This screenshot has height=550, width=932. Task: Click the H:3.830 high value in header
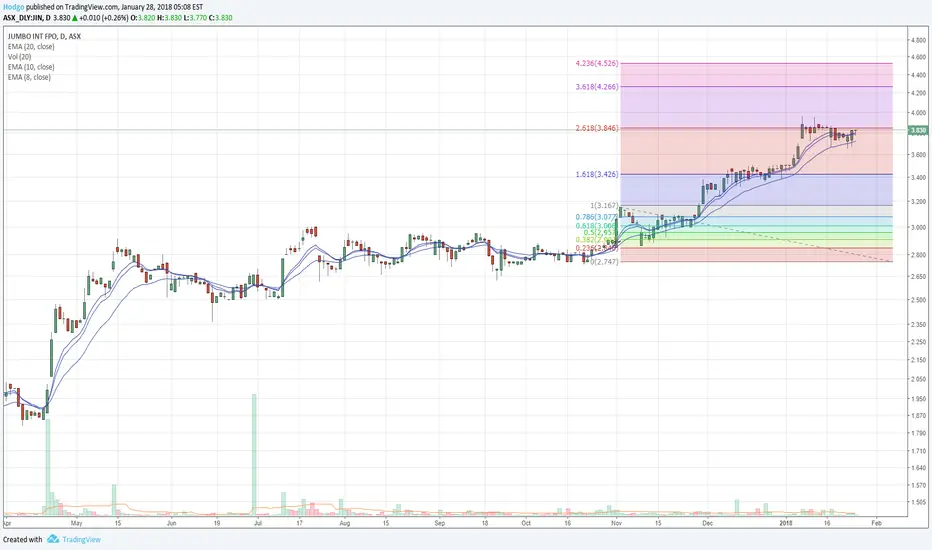(x=169, y=18)
